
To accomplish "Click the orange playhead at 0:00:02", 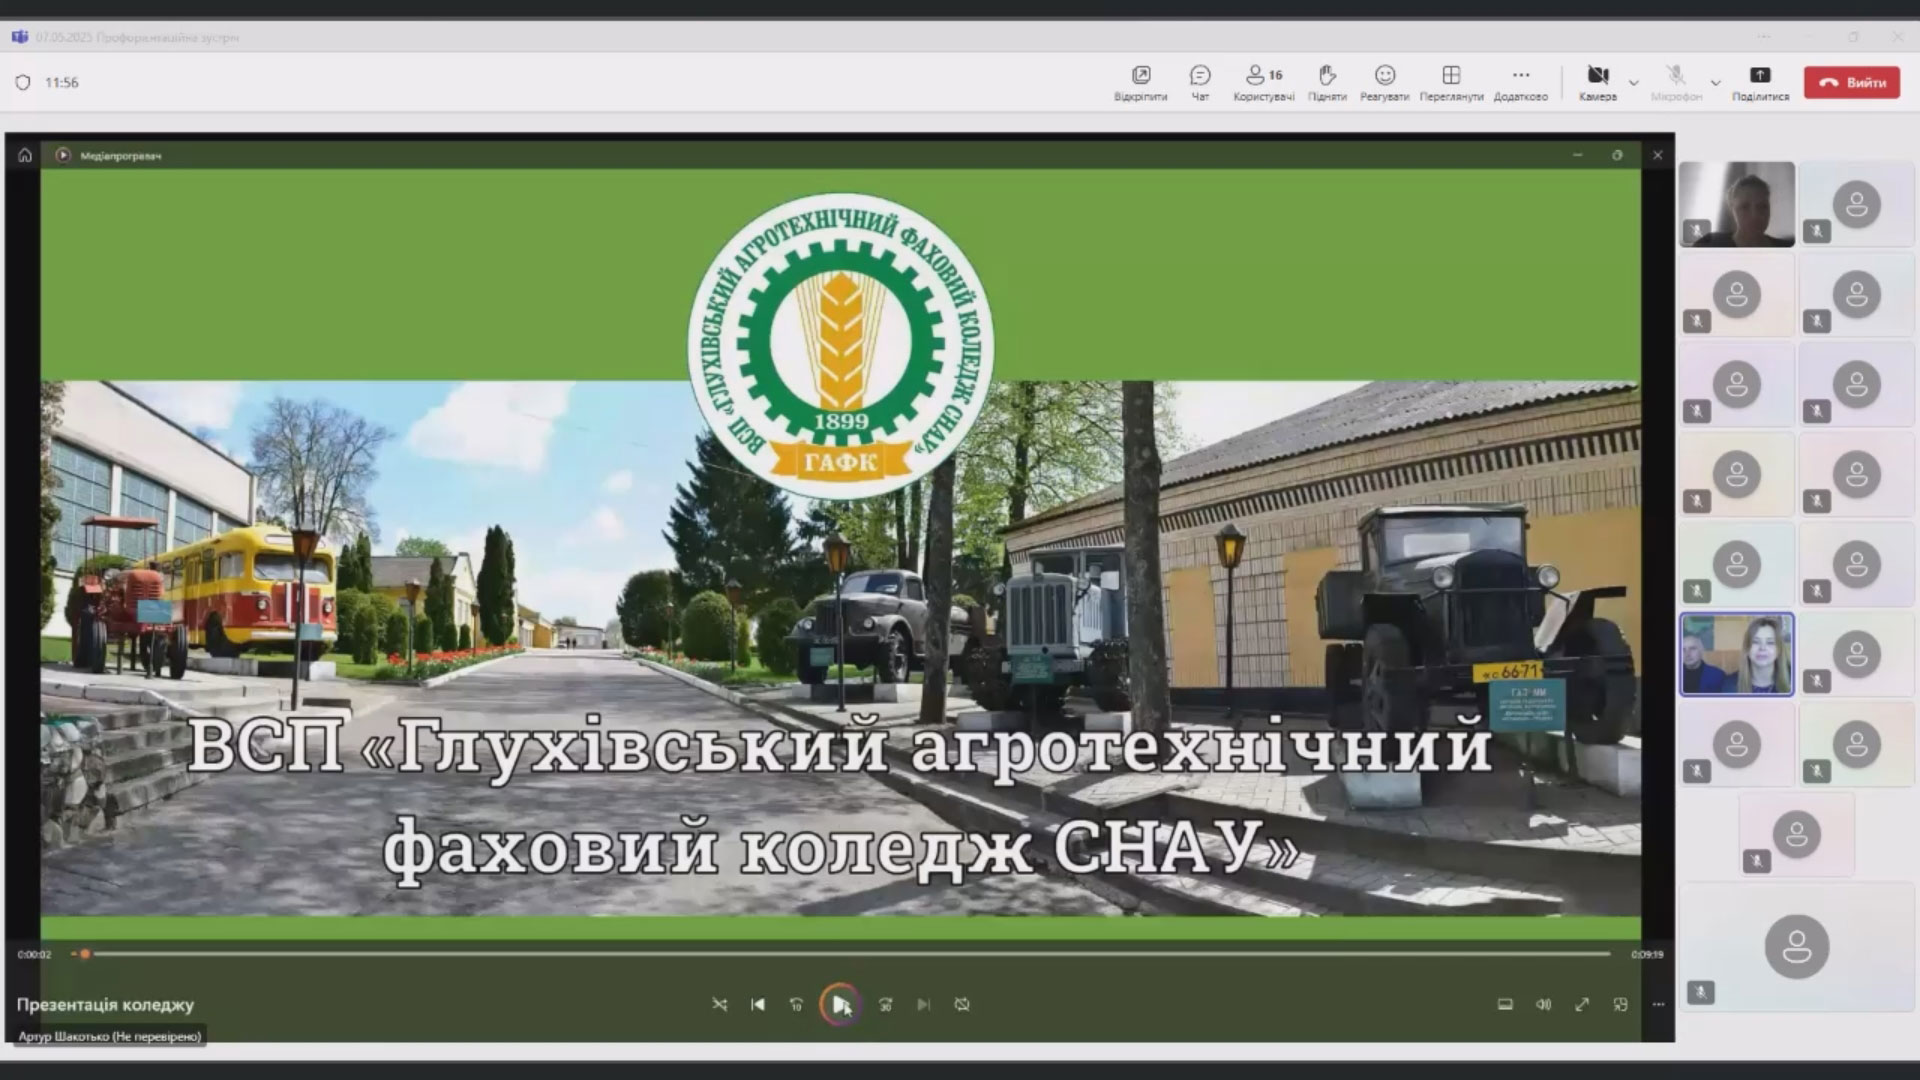I will (85, 954).
